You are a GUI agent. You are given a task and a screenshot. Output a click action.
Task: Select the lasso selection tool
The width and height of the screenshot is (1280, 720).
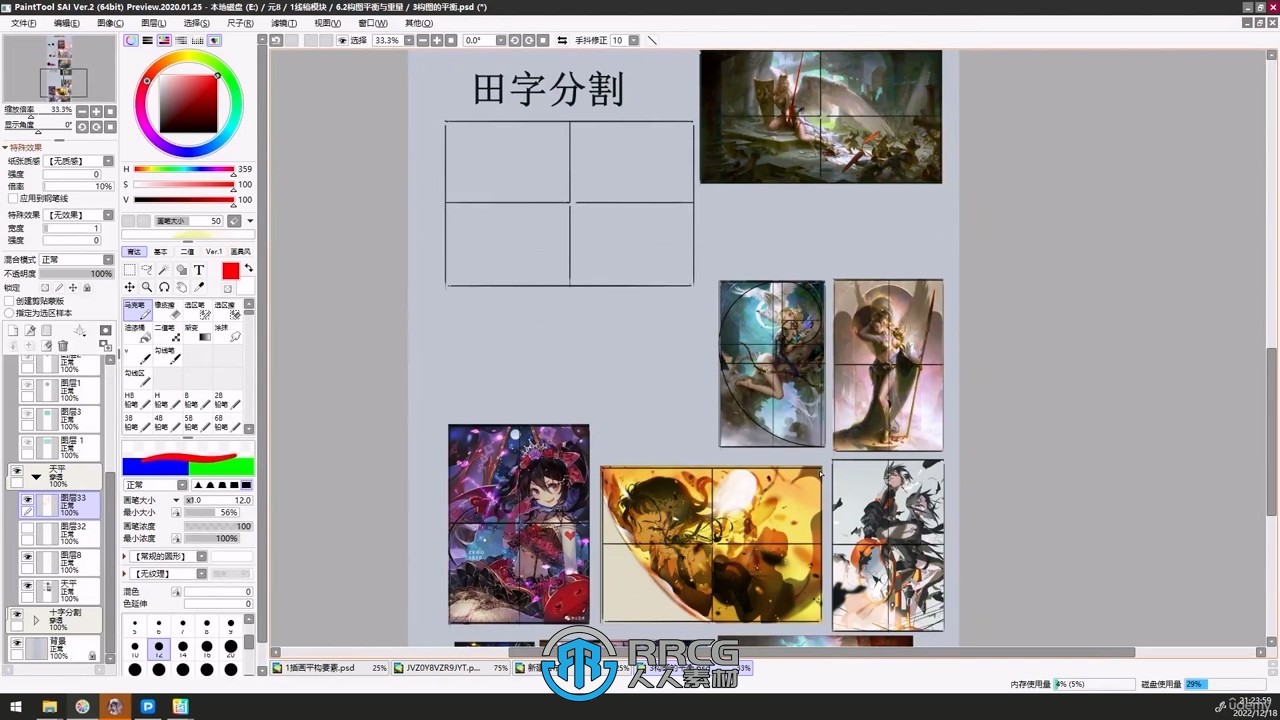coord(147,270)
